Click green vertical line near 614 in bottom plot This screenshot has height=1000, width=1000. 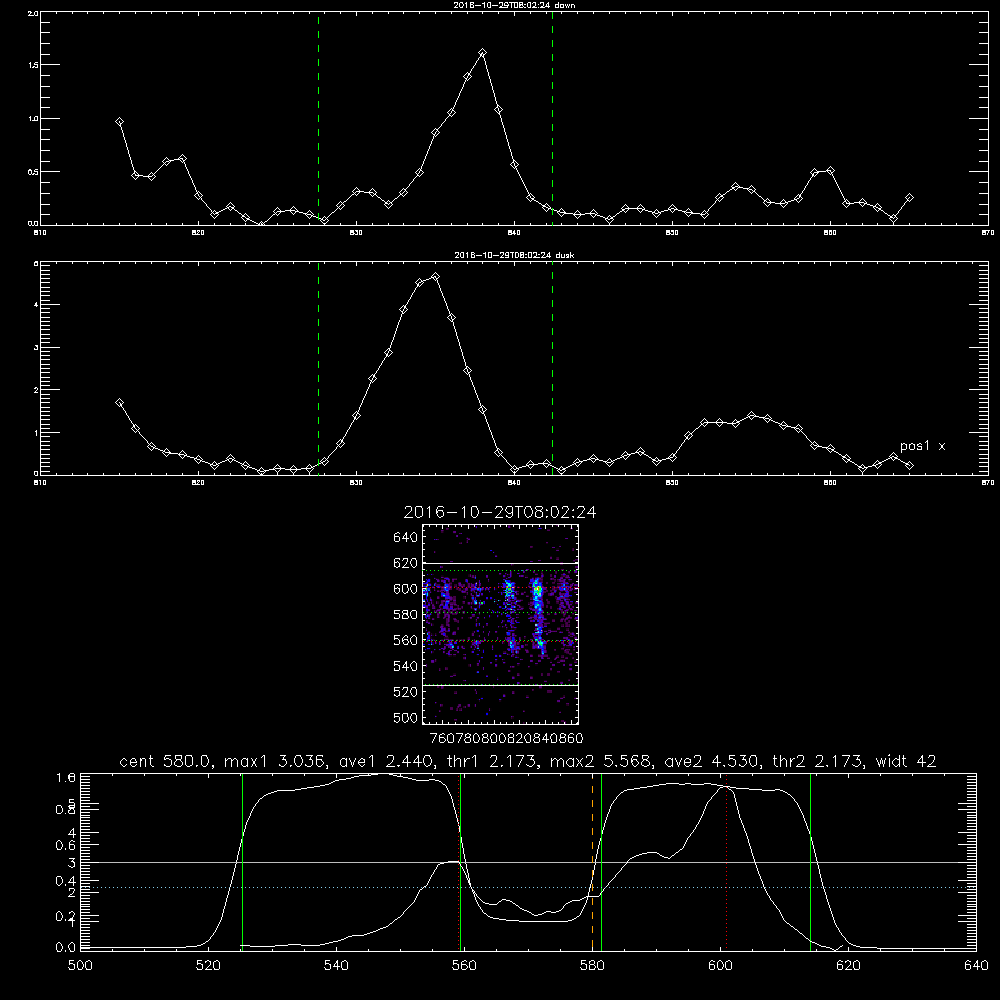point(811,862)
